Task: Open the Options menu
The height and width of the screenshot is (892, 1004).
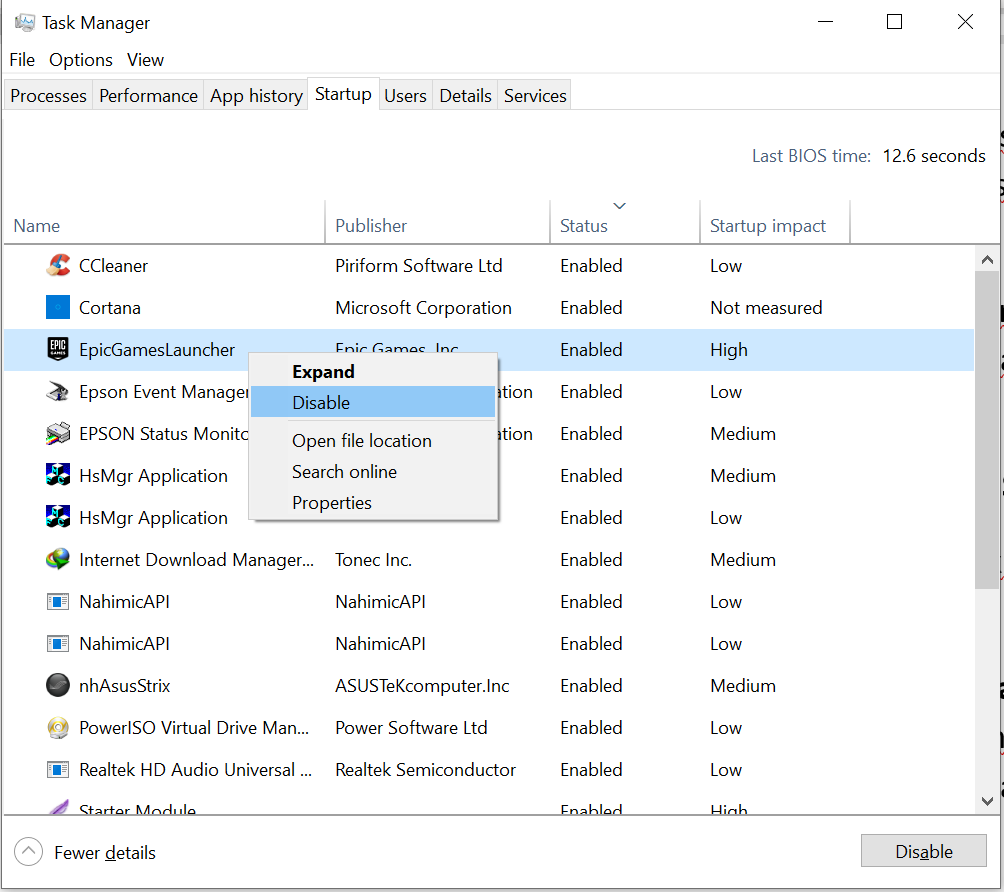Action: coord(81,60)
